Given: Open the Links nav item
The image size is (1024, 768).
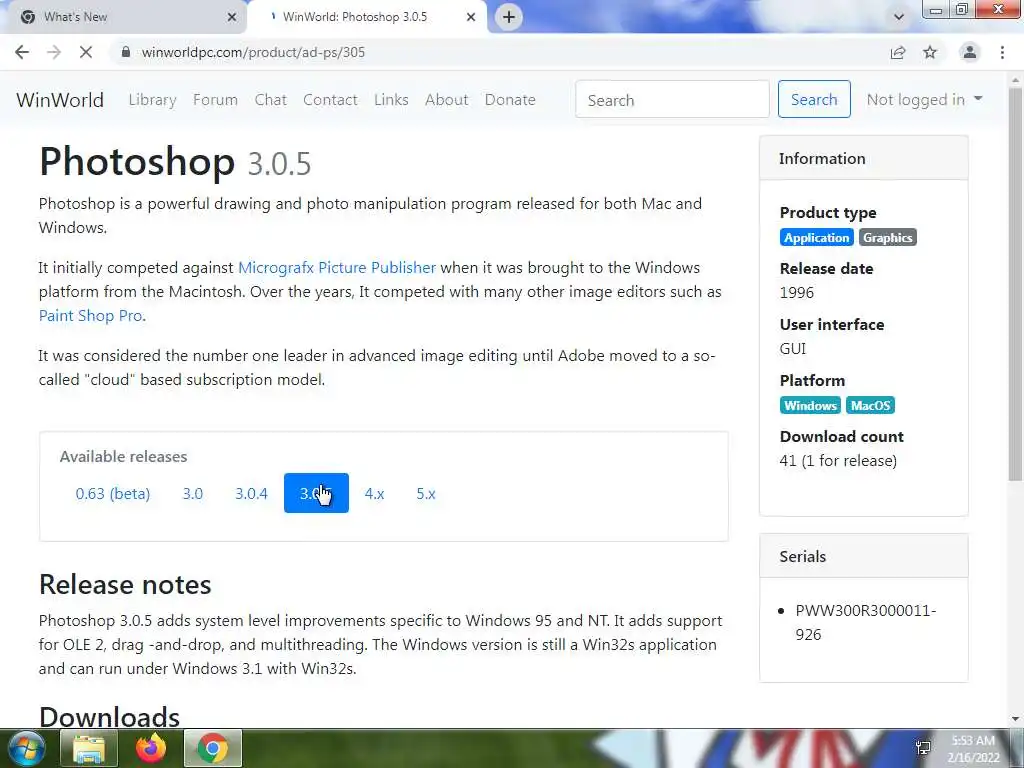Looking at the screenshot, I should click(x=391, y=100).
